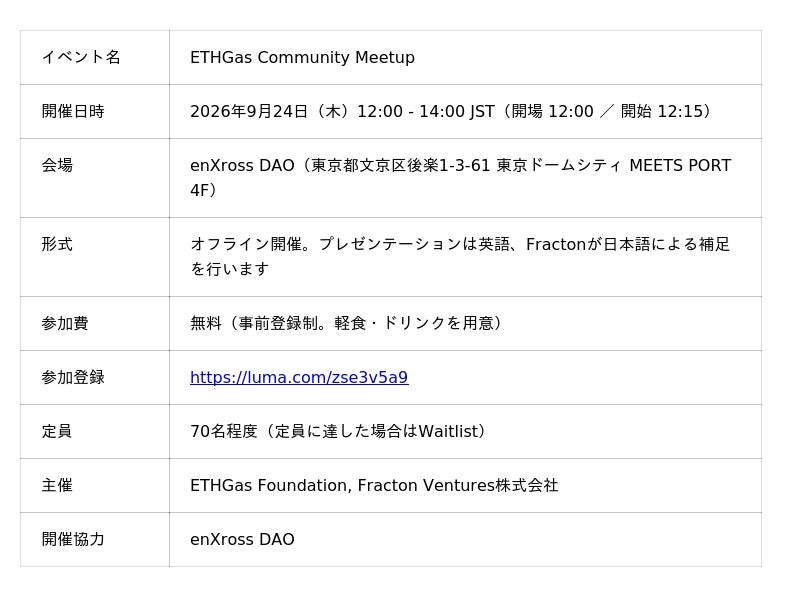This screenshot has height=597, width=800.
Task: Click the 参加費 label cell
Action: [x=95, y=324]
